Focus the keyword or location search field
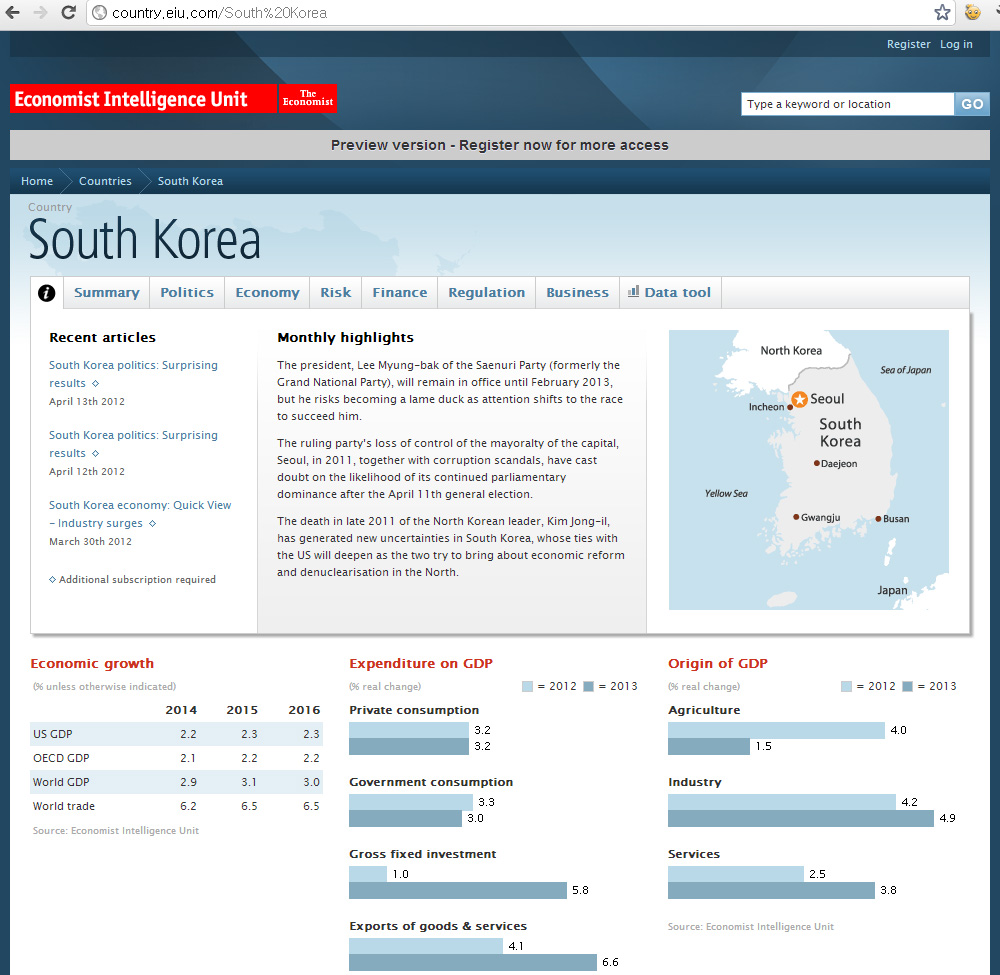This screenshot has height=975, width=1000. (x=848, y=104)
